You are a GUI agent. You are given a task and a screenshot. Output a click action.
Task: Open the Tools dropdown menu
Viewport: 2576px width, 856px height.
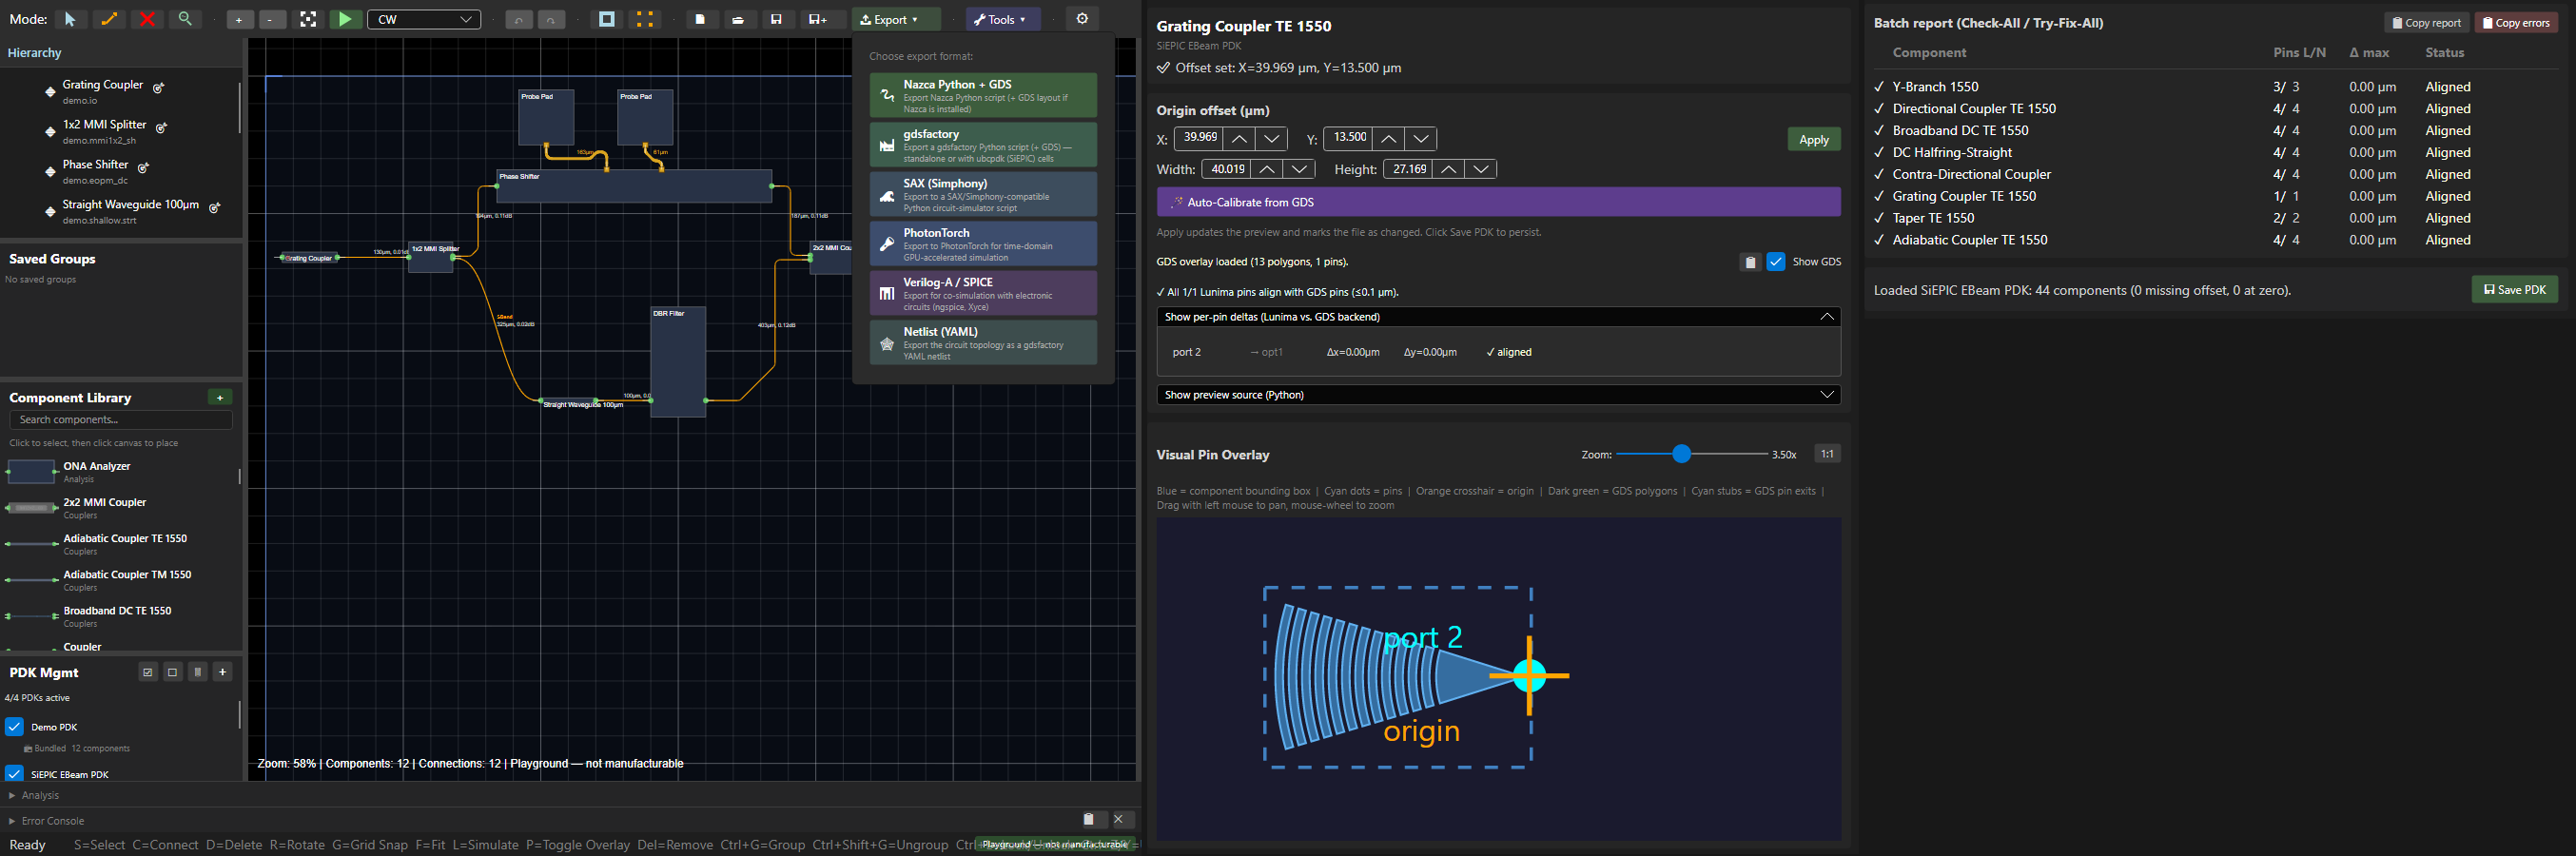click(x=1003, y=19)
